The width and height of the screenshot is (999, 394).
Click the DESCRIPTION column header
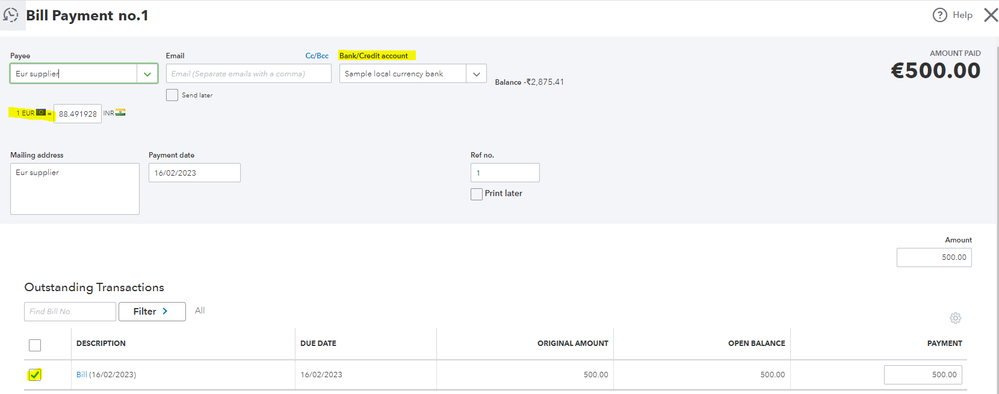click(x=101, y=344)
